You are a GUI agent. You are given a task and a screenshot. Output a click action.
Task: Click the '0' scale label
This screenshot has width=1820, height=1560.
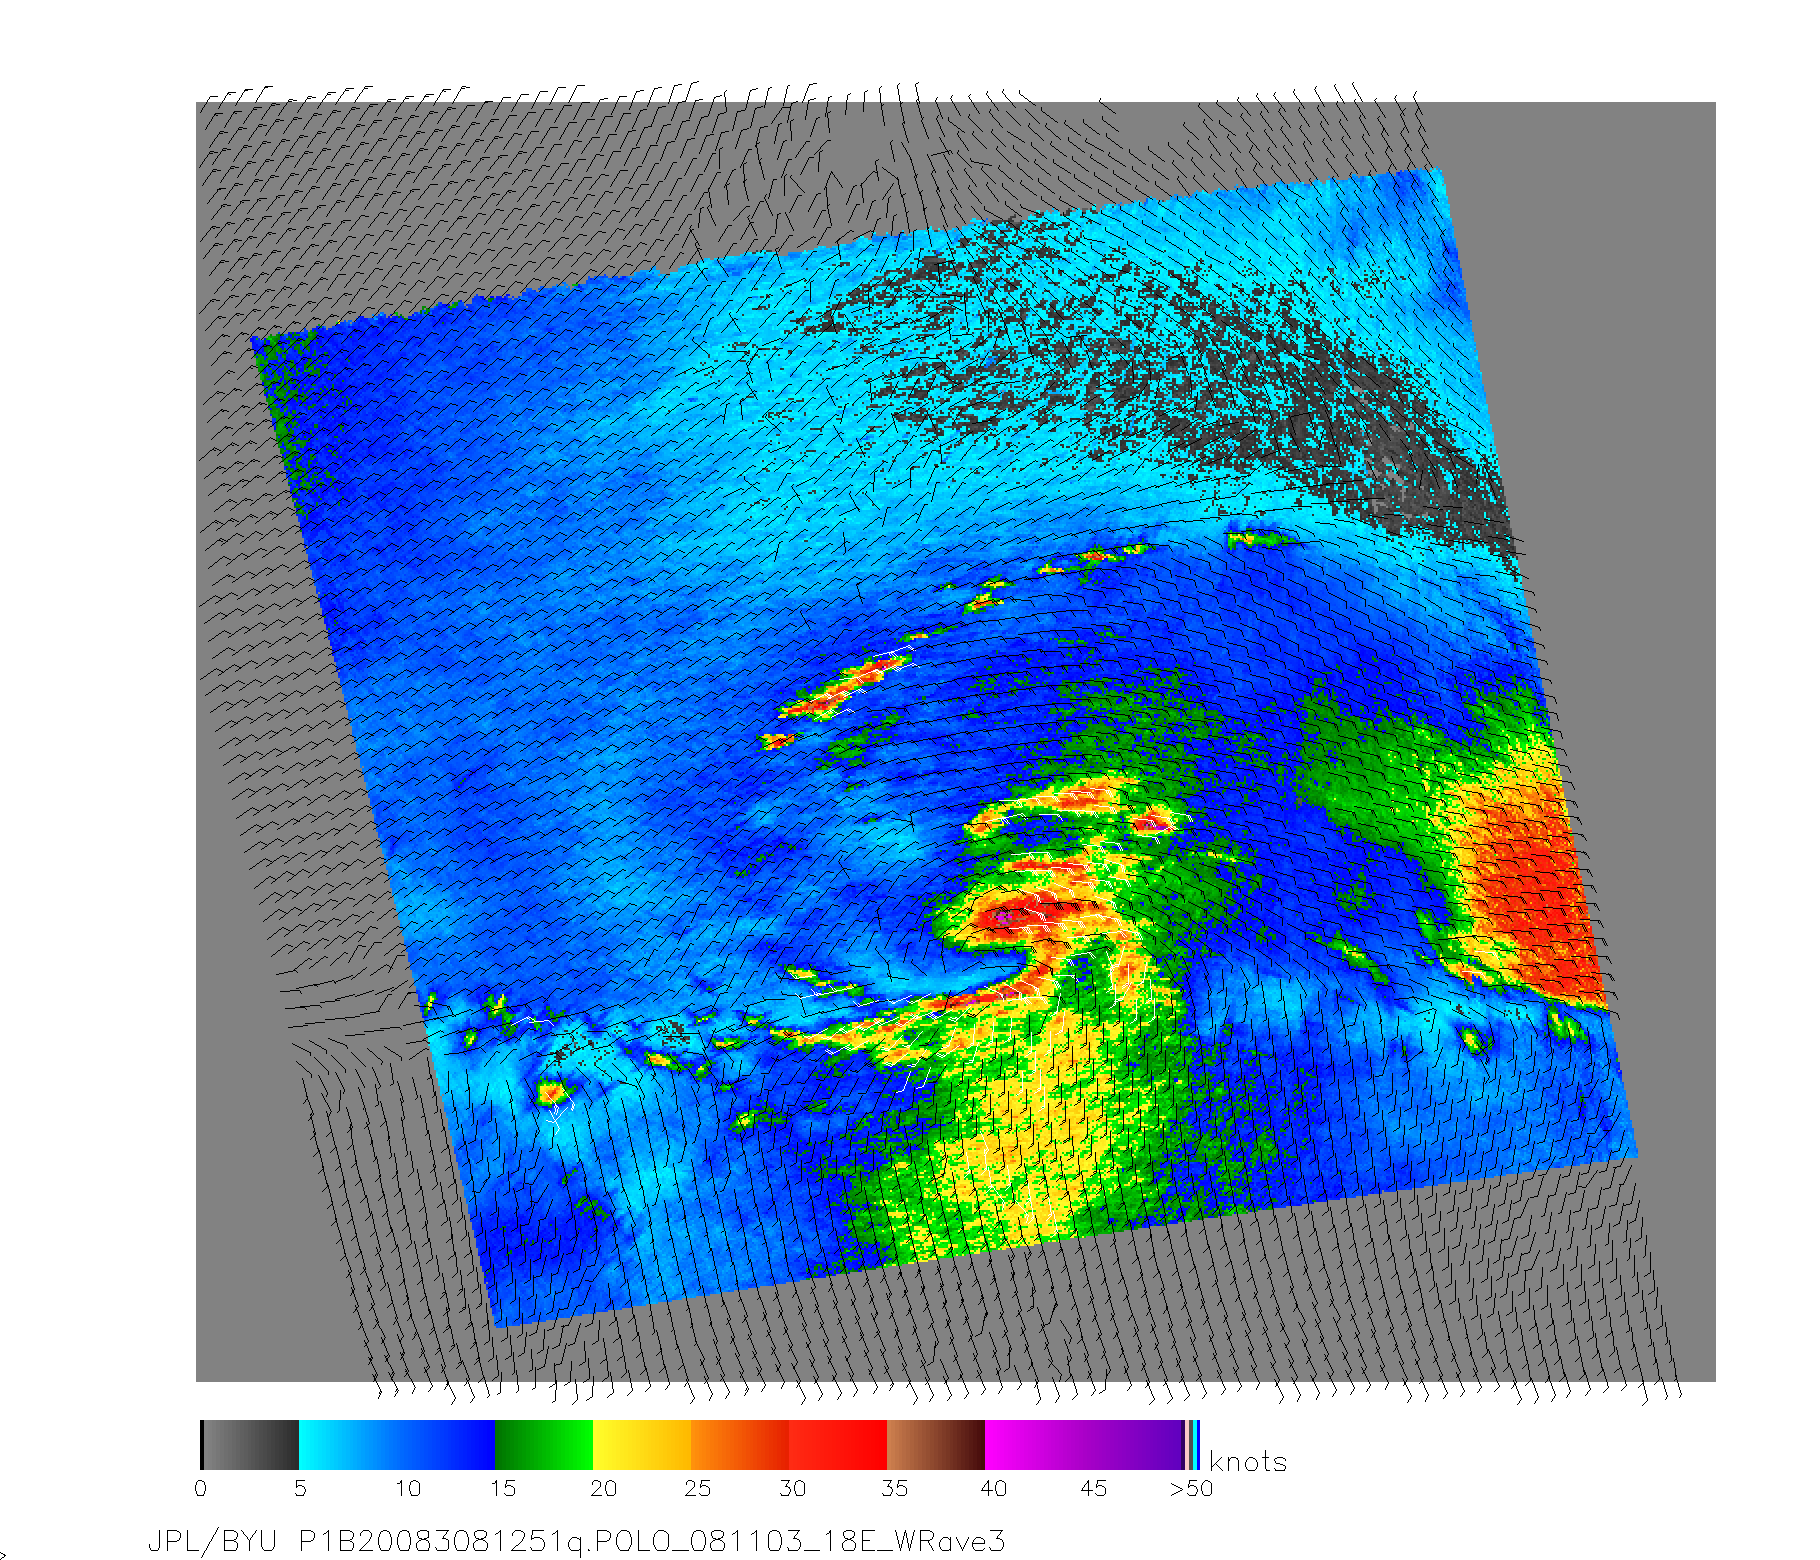201,1489
